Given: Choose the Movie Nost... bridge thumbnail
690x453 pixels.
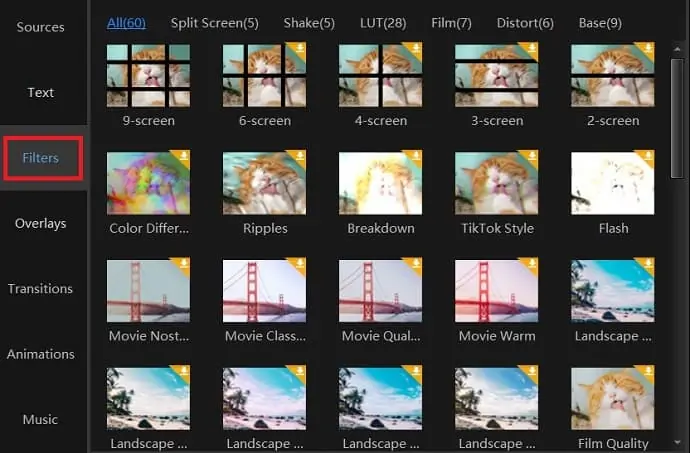Looking at the screenshot, I should point(148,291).
